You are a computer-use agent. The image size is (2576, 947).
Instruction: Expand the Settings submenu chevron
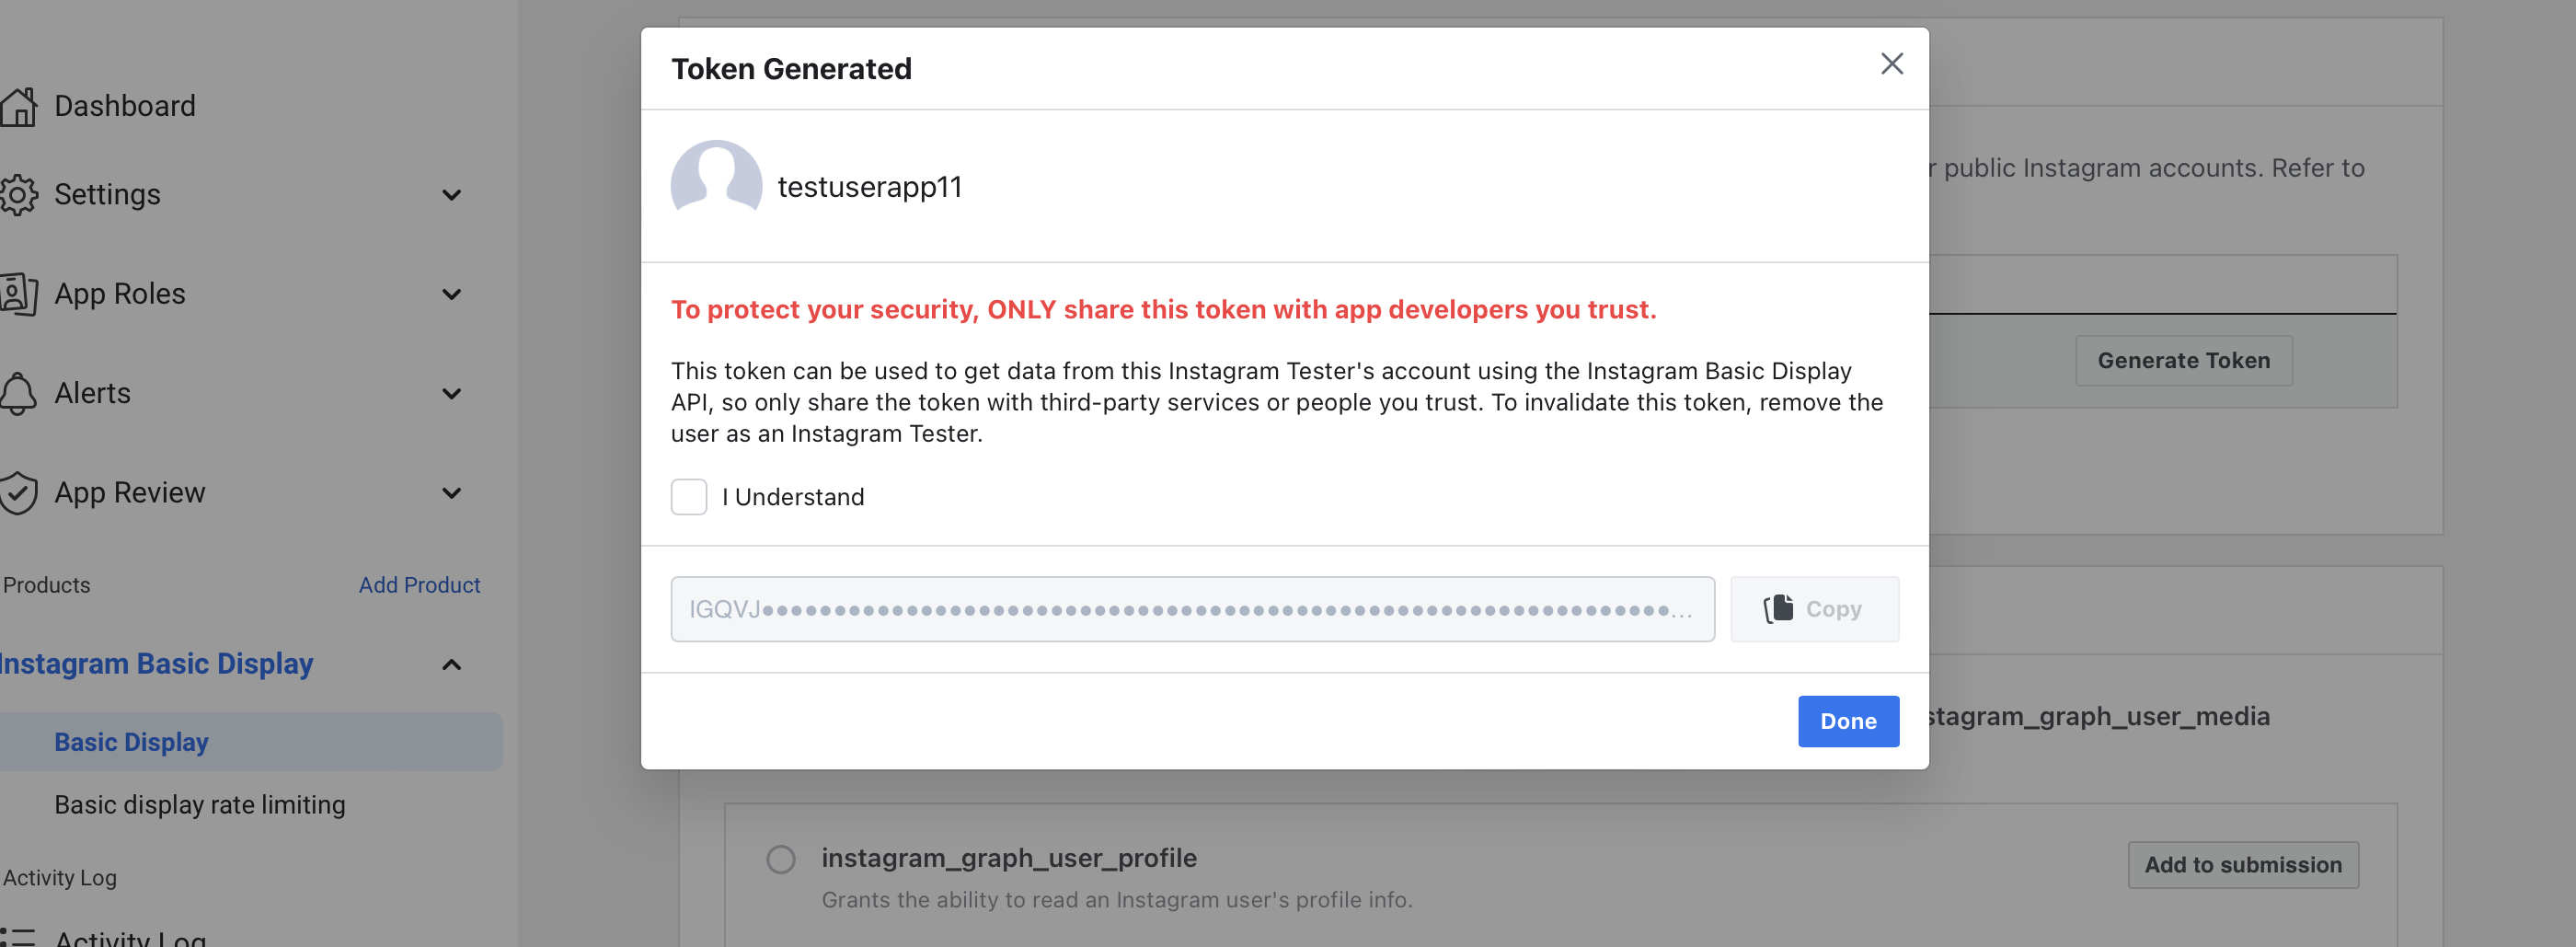pos(452,195)
